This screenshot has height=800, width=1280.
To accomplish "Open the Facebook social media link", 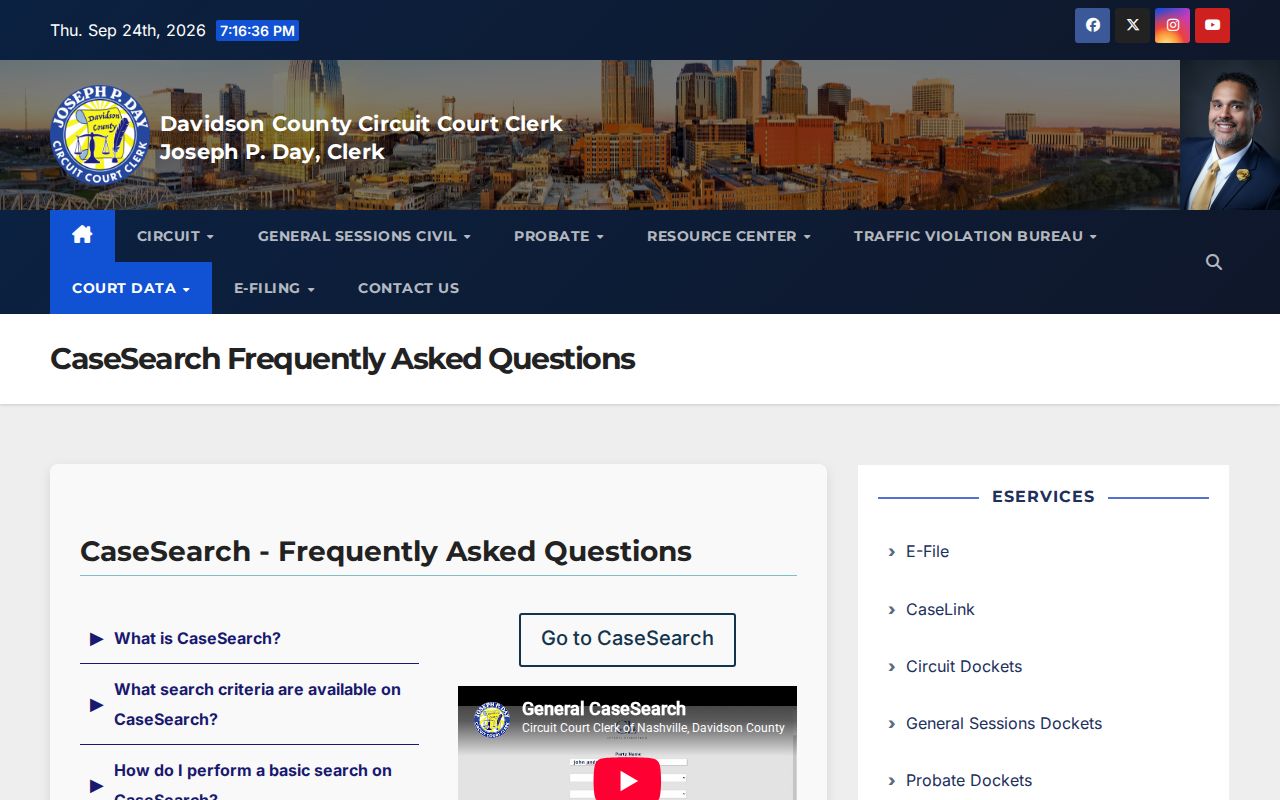I will pos(1092,26).
